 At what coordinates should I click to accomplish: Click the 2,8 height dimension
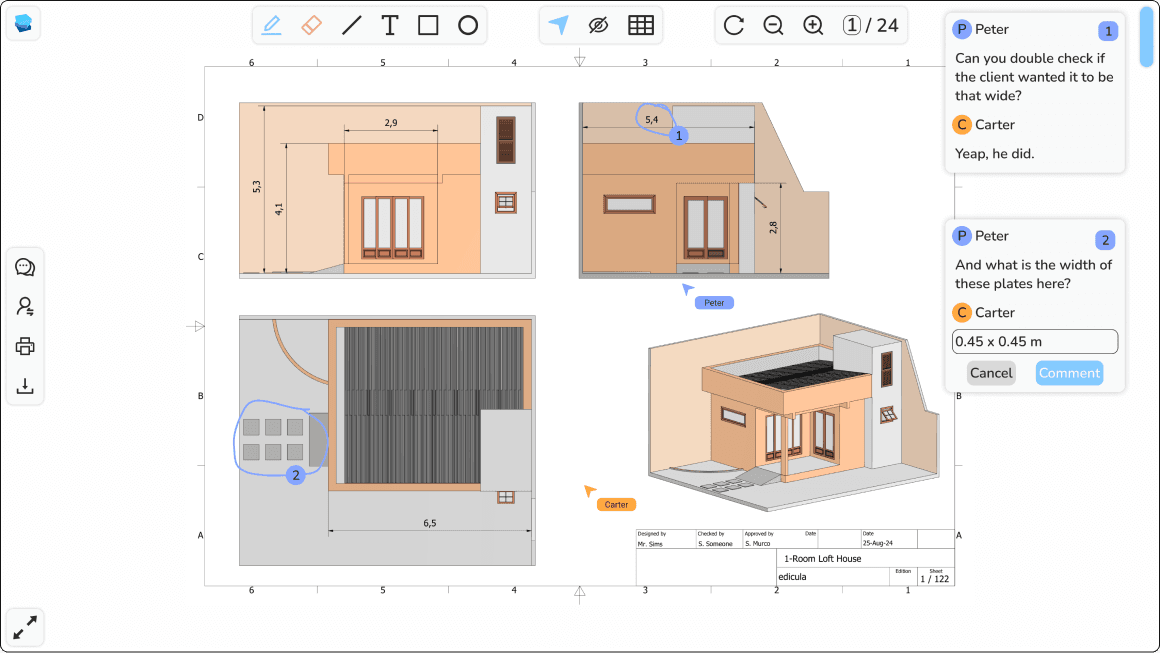pyautogui.click(x=773, y=227)
